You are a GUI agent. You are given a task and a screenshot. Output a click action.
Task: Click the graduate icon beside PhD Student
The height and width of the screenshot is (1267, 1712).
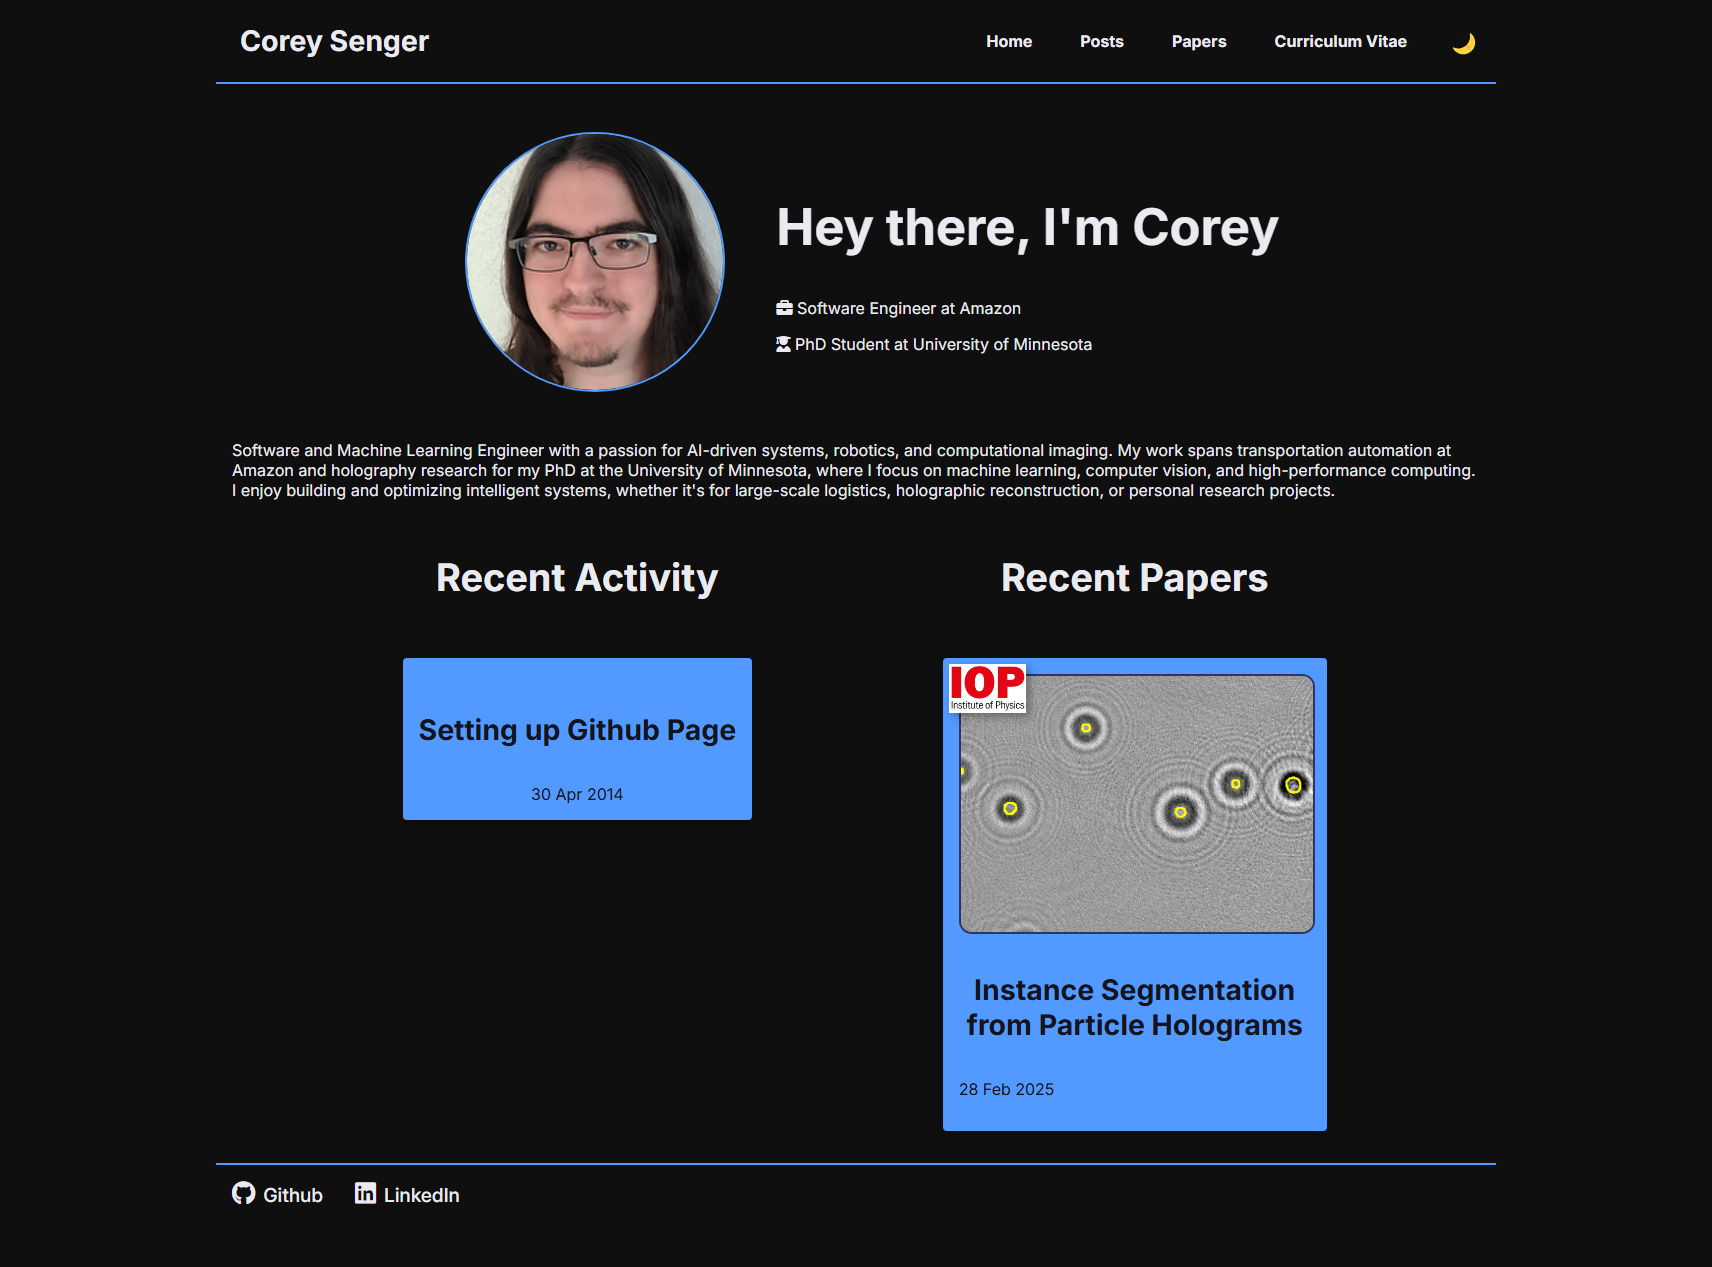click(x=783, y=344)
